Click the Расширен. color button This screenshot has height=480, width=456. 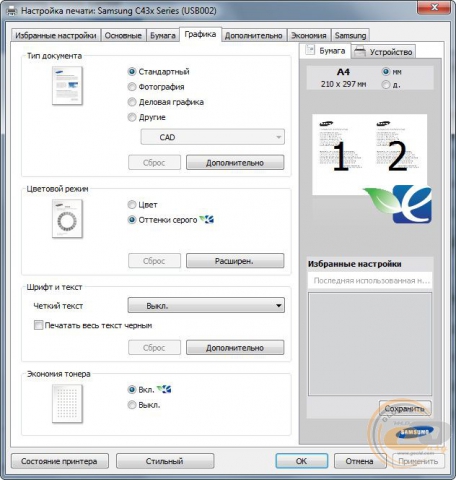(235, 261)
